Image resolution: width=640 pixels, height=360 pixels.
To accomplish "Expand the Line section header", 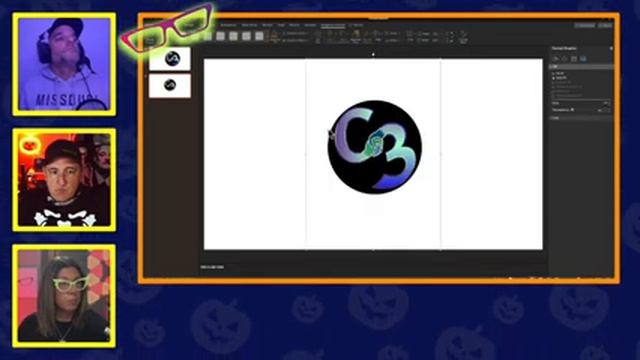I will (582, 118).
